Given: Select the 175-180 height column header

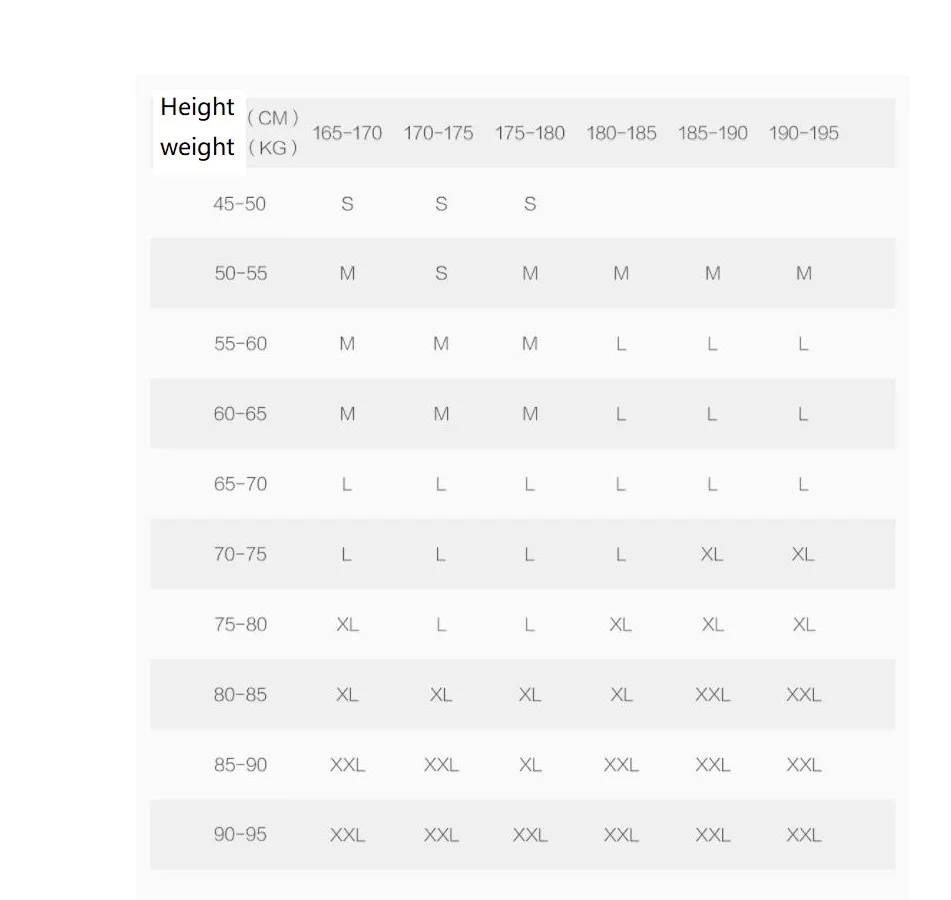Looking at the screenshot, I should click(x=529, y=133).
